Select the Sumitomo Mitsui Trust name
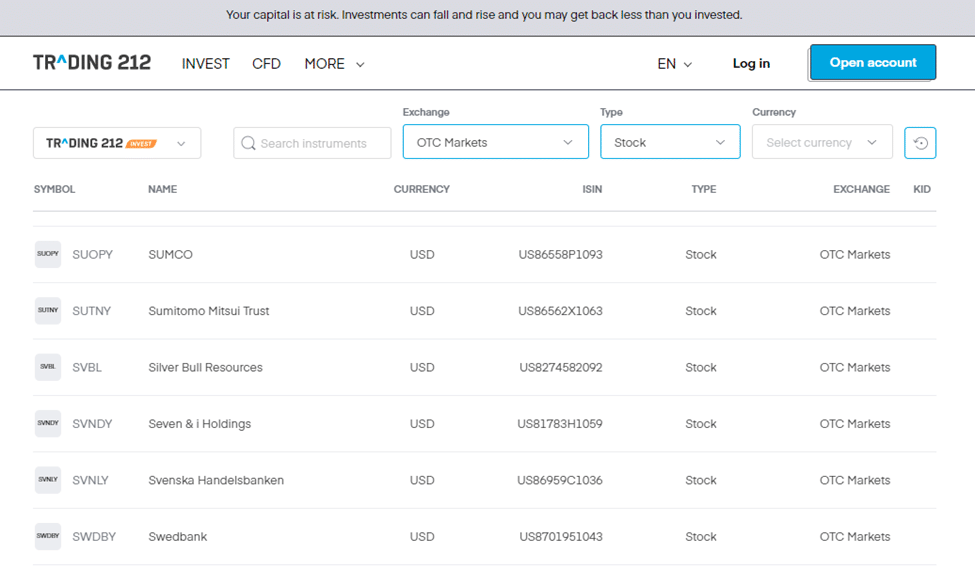Screen dimensions: 975x569 [x=209, y=311]
